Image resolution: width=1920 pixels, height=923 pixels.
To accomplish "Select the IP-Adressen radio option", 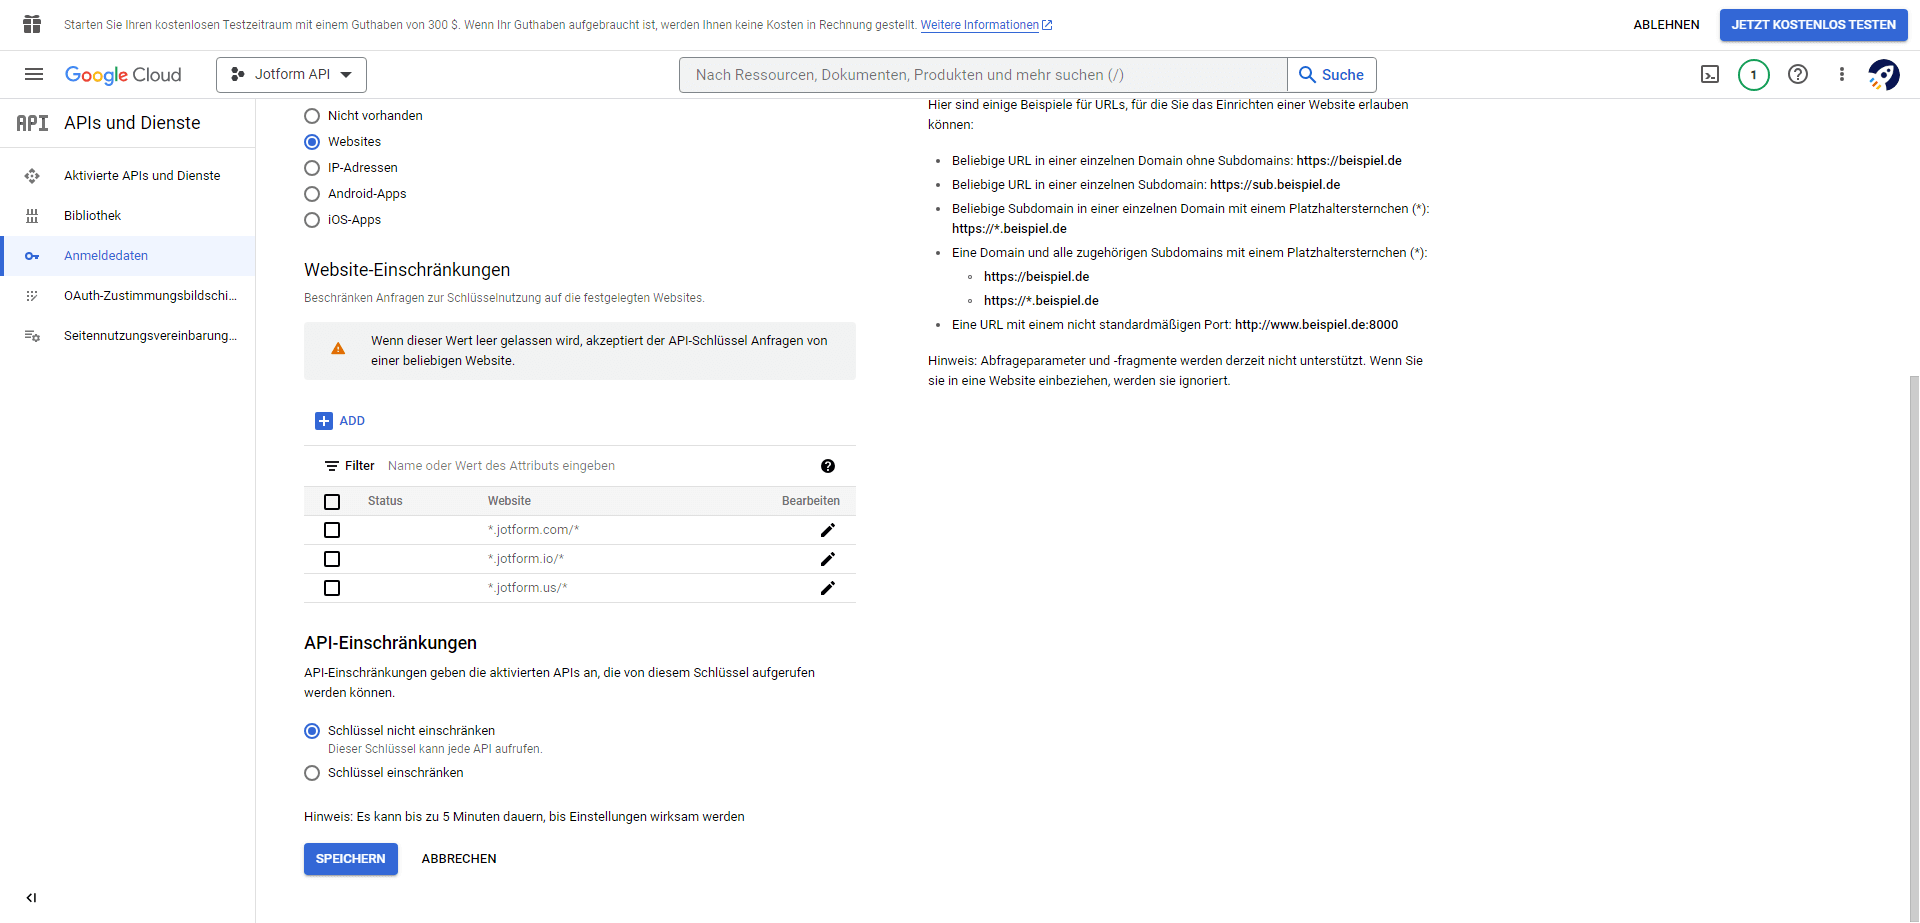I will pos(312,168).
